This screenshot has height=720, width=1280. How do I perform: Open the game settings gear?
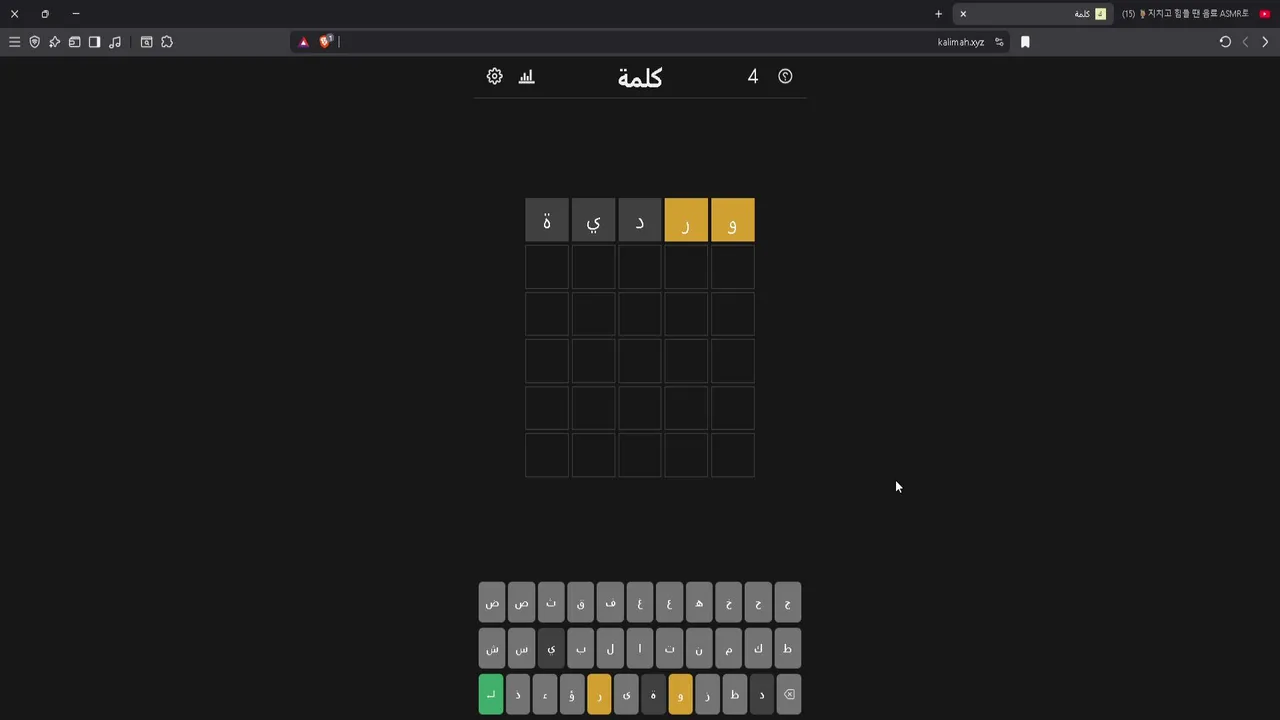pyautogui.click(x=494, y=76)
